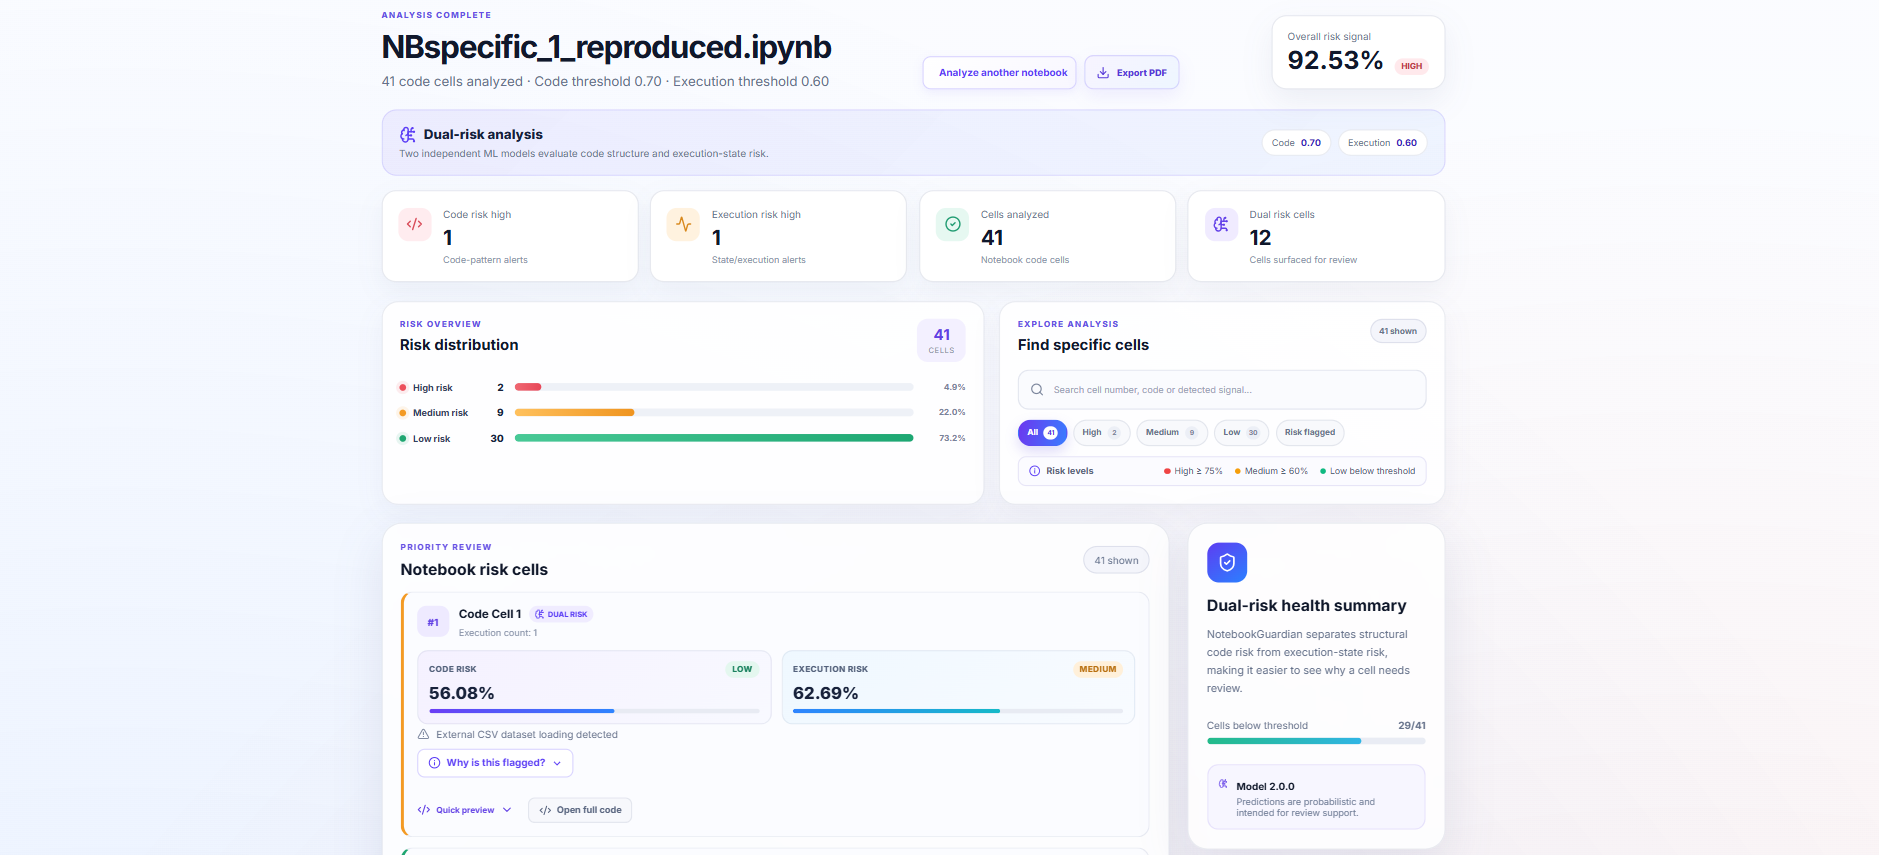Screen dimensions: 1879x855
Task: Expand the Quick preview chevron
Action: coord(507,810)
